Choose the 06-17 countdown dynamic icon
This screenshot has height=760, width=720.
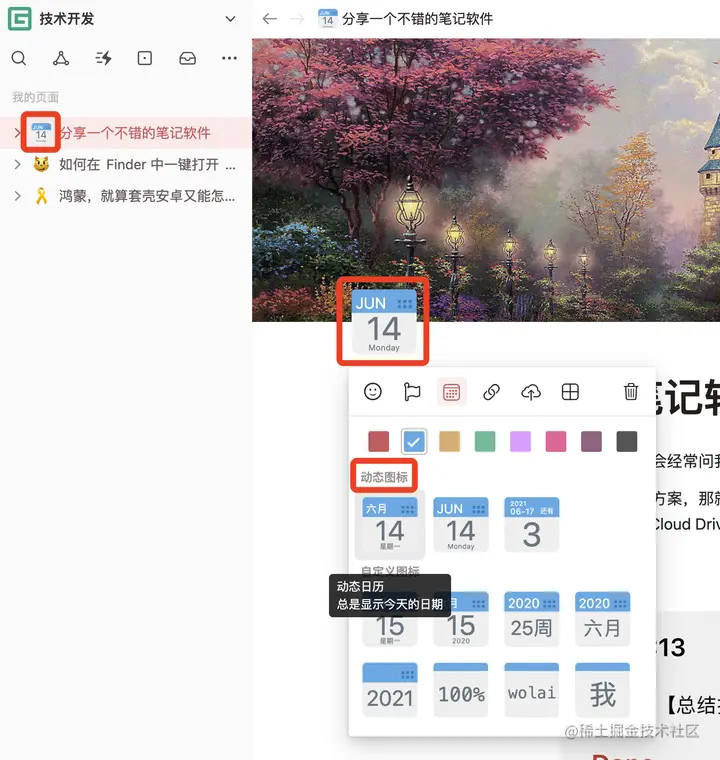532,525
